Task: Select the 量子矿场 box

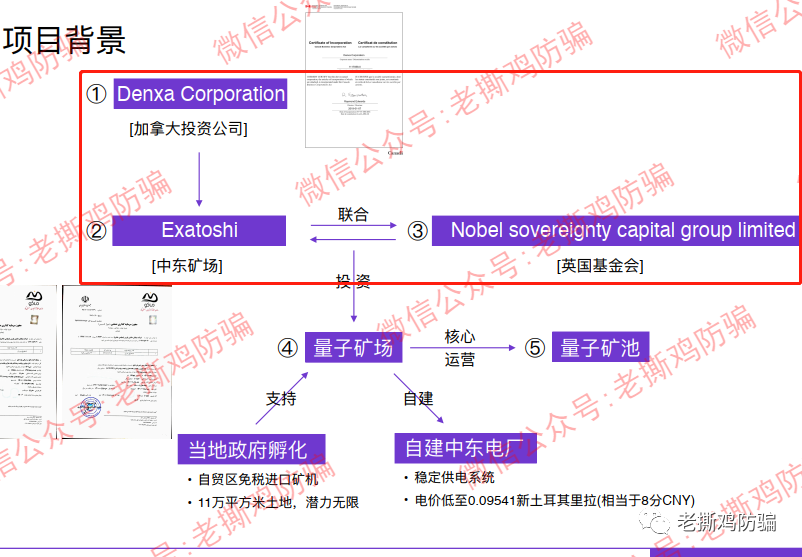Action: coord(353,347)
